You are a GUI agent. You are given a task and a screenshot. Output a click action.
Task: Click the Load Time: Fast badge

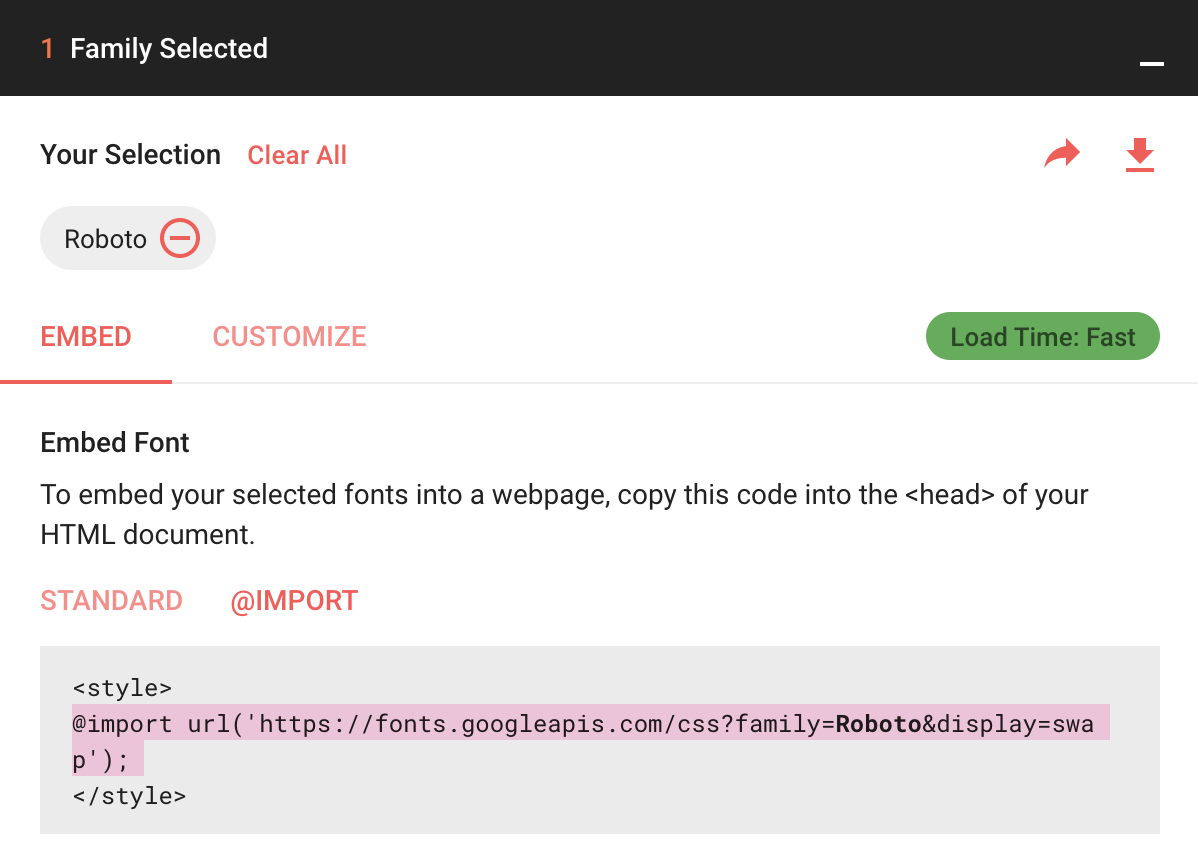click(x=1042, y=337)
